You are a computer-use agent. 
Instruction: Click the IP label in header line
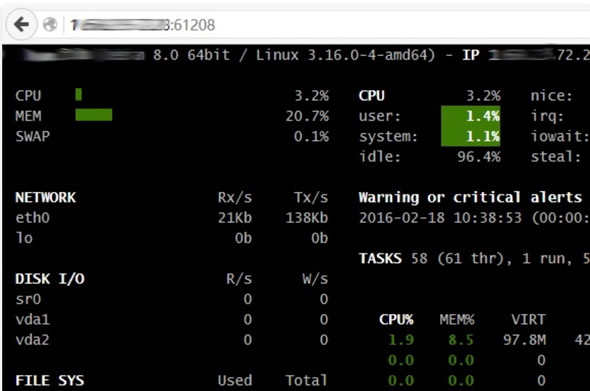click(471, 55)
